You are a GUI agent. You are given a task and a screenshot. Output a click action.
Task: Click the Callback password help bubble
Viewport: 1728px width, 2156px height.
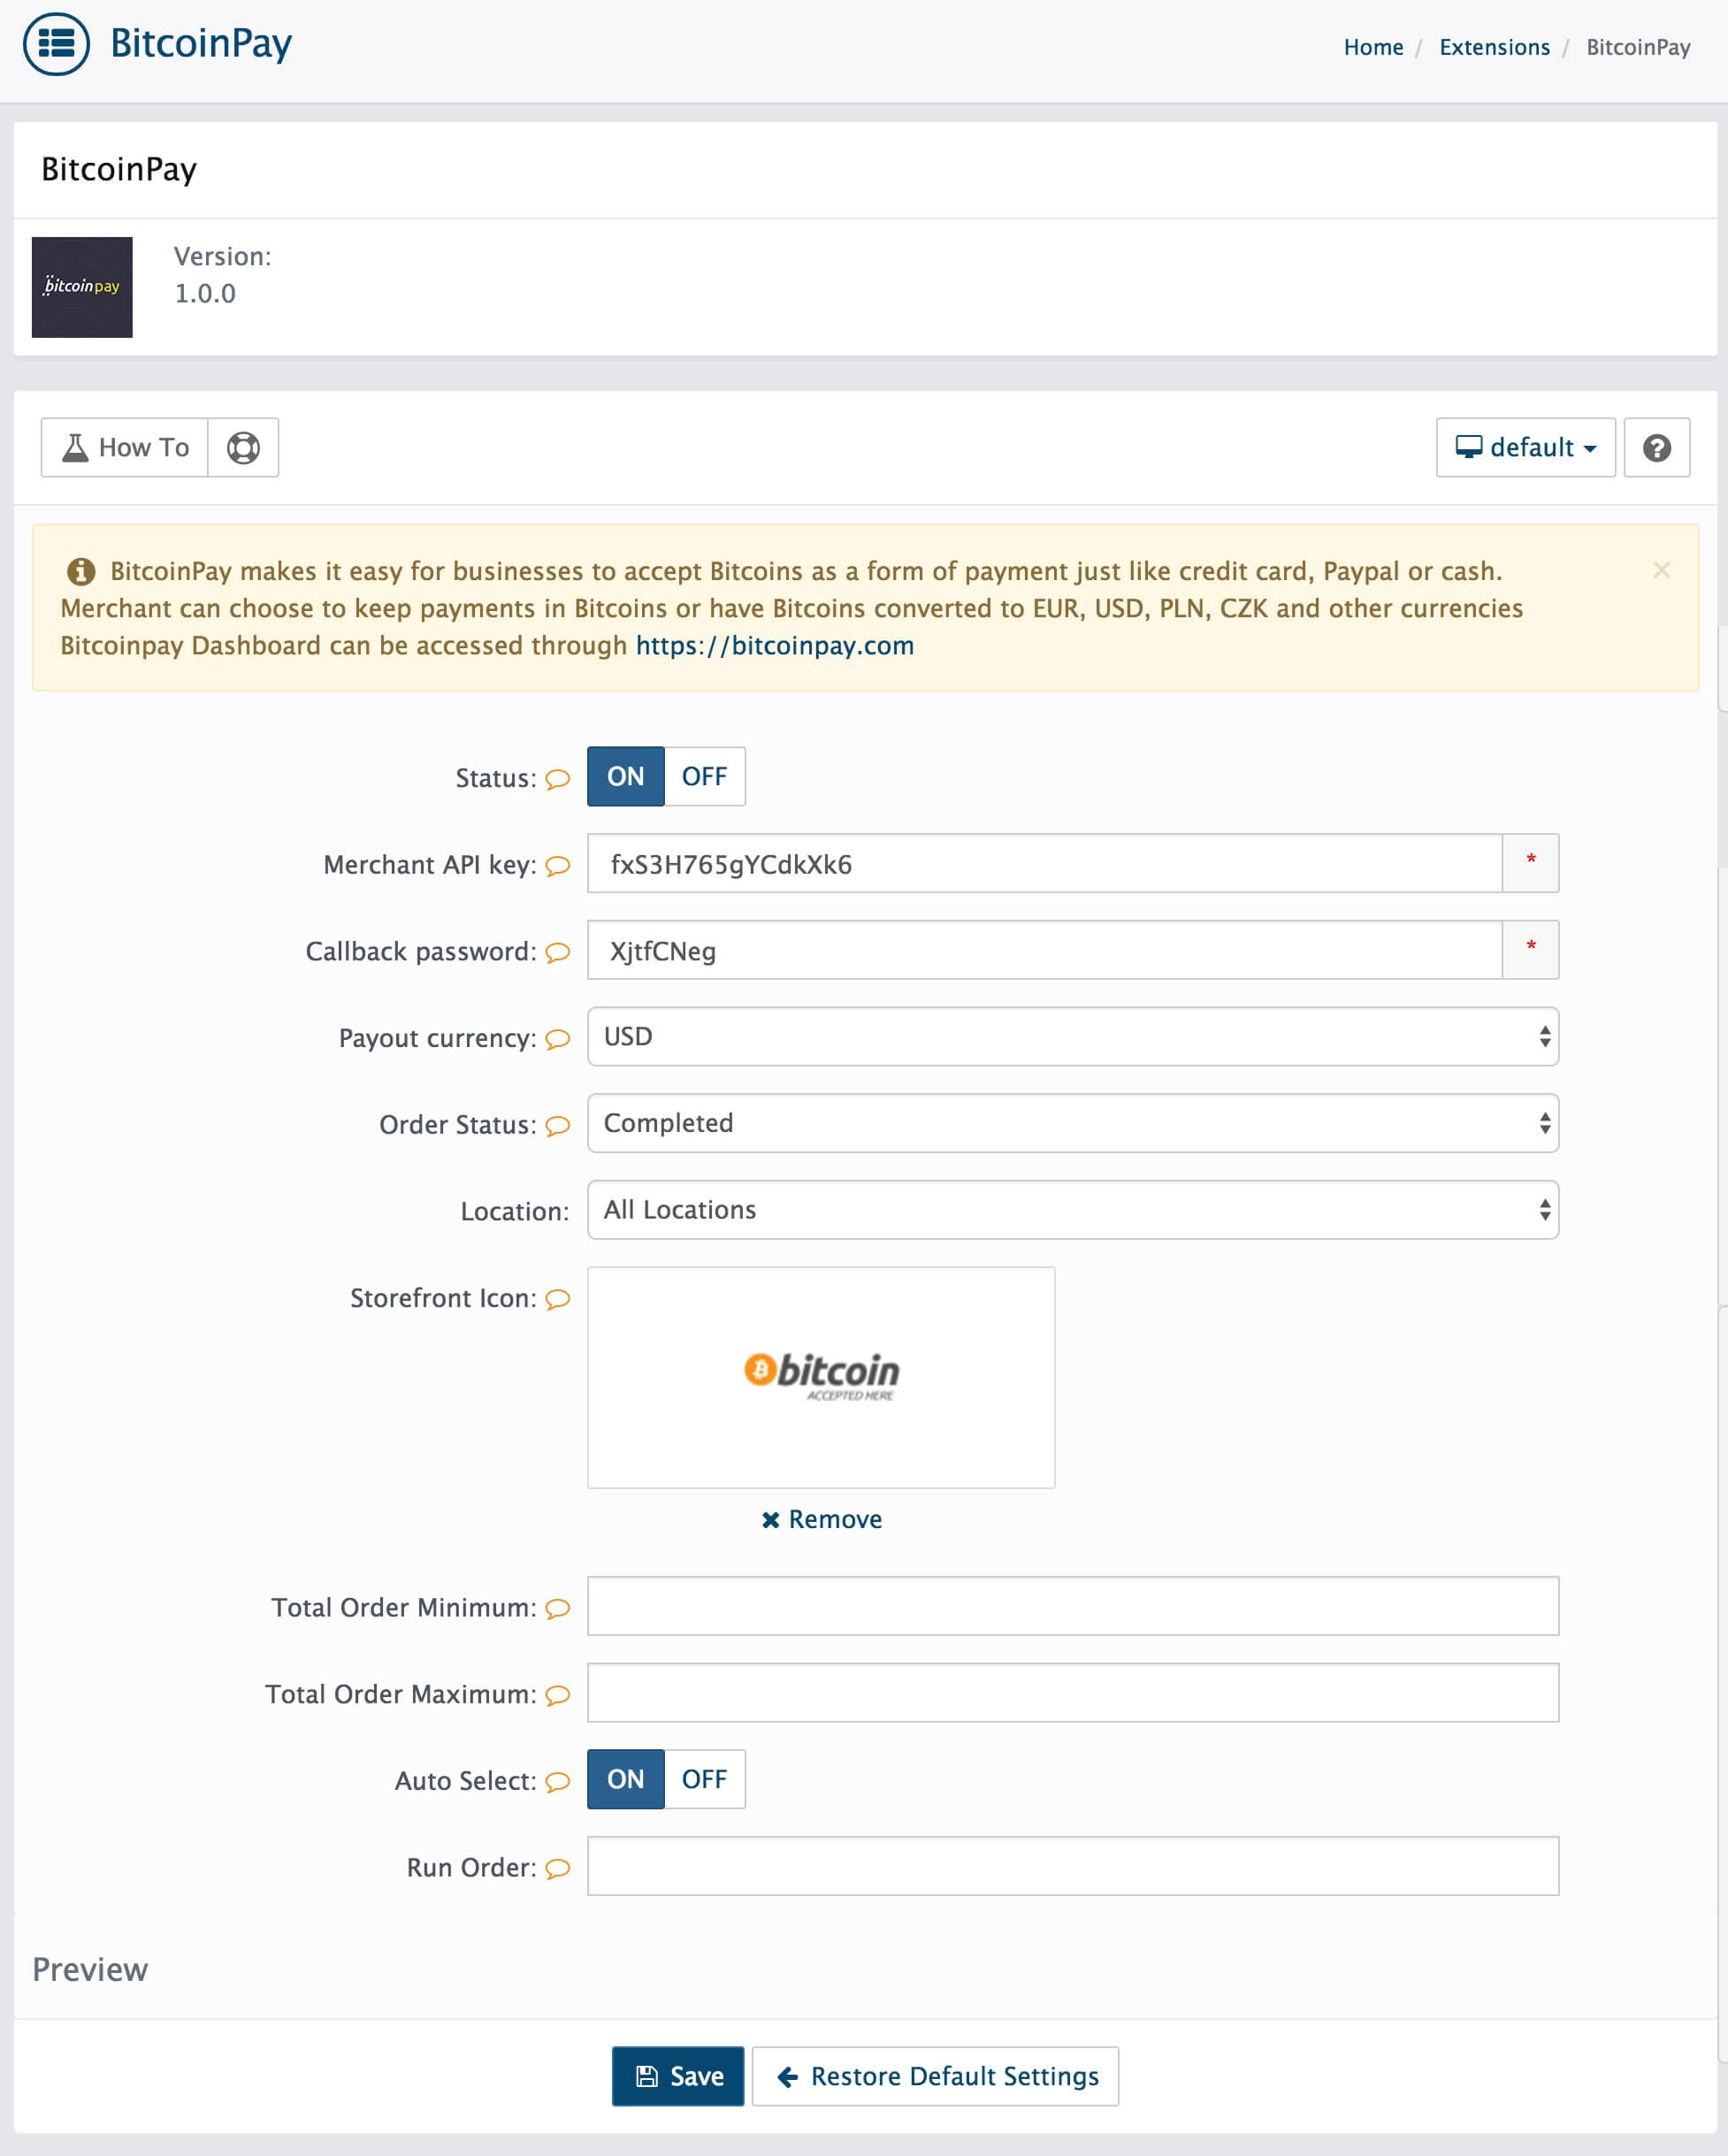558,952
